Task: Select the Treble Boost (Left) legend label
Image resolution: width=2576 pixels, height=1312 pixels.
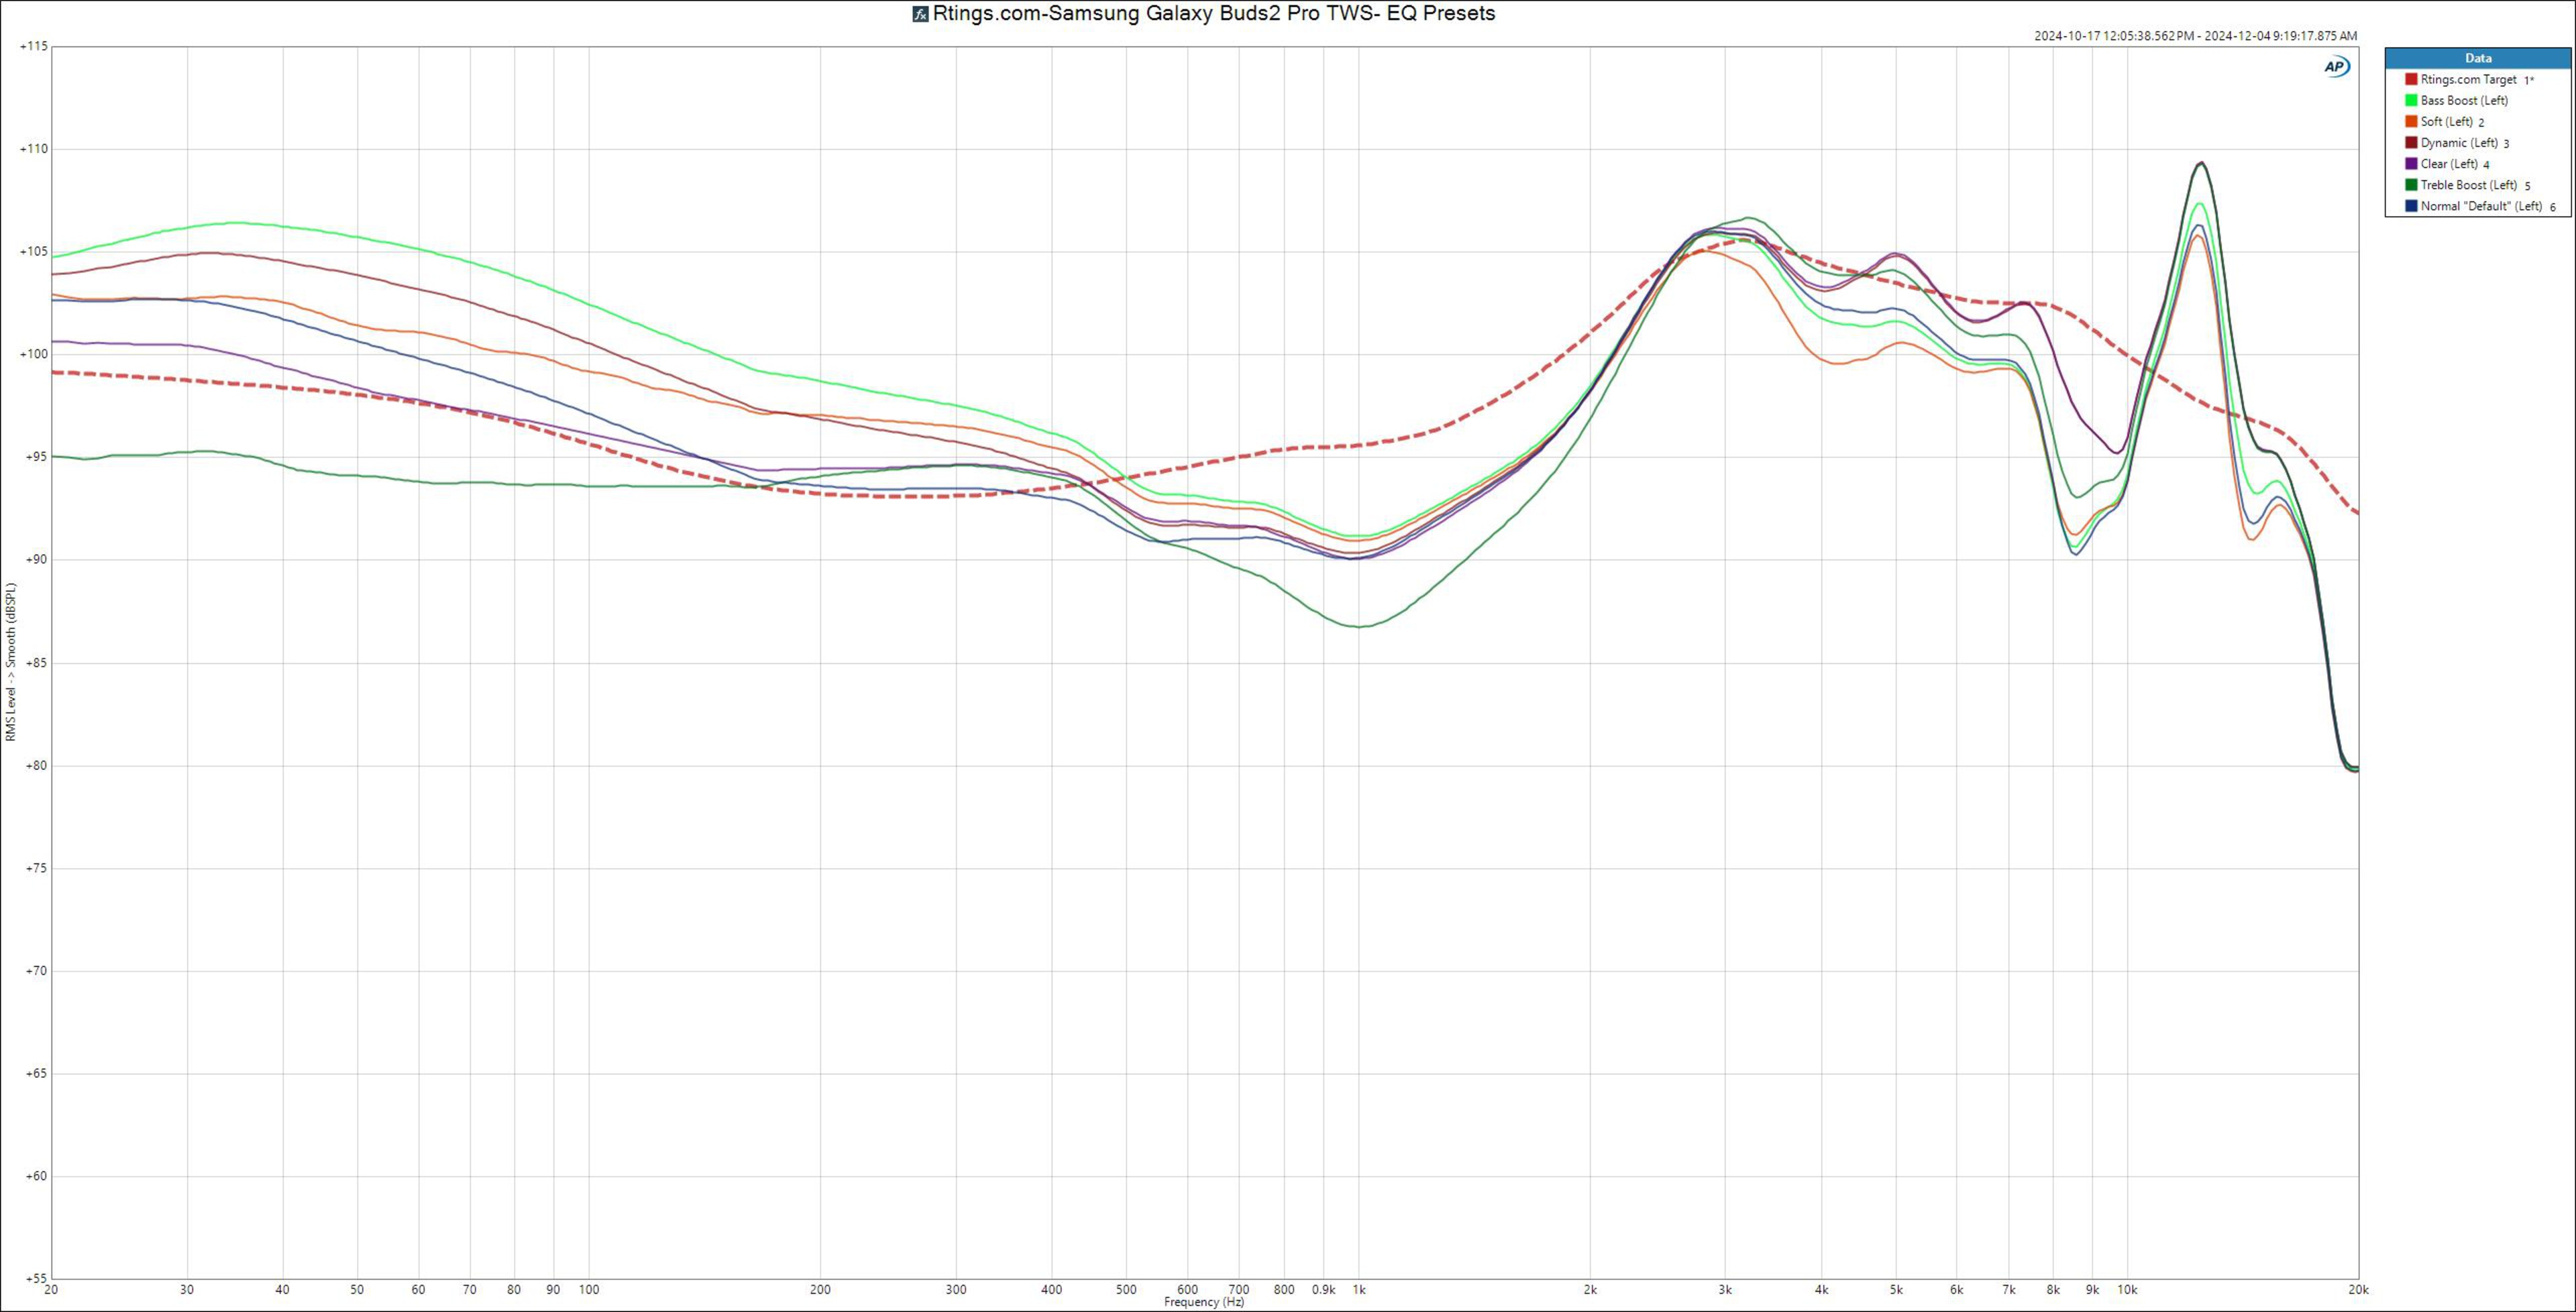Action: [2468, 185]
